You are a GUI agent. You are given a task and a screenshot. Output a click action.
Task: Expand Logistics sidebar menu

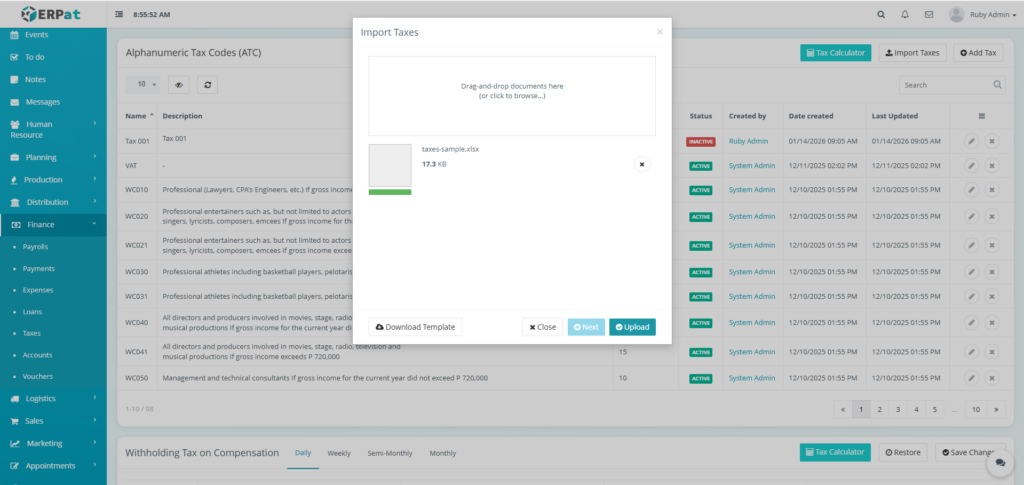click(53, 398)
